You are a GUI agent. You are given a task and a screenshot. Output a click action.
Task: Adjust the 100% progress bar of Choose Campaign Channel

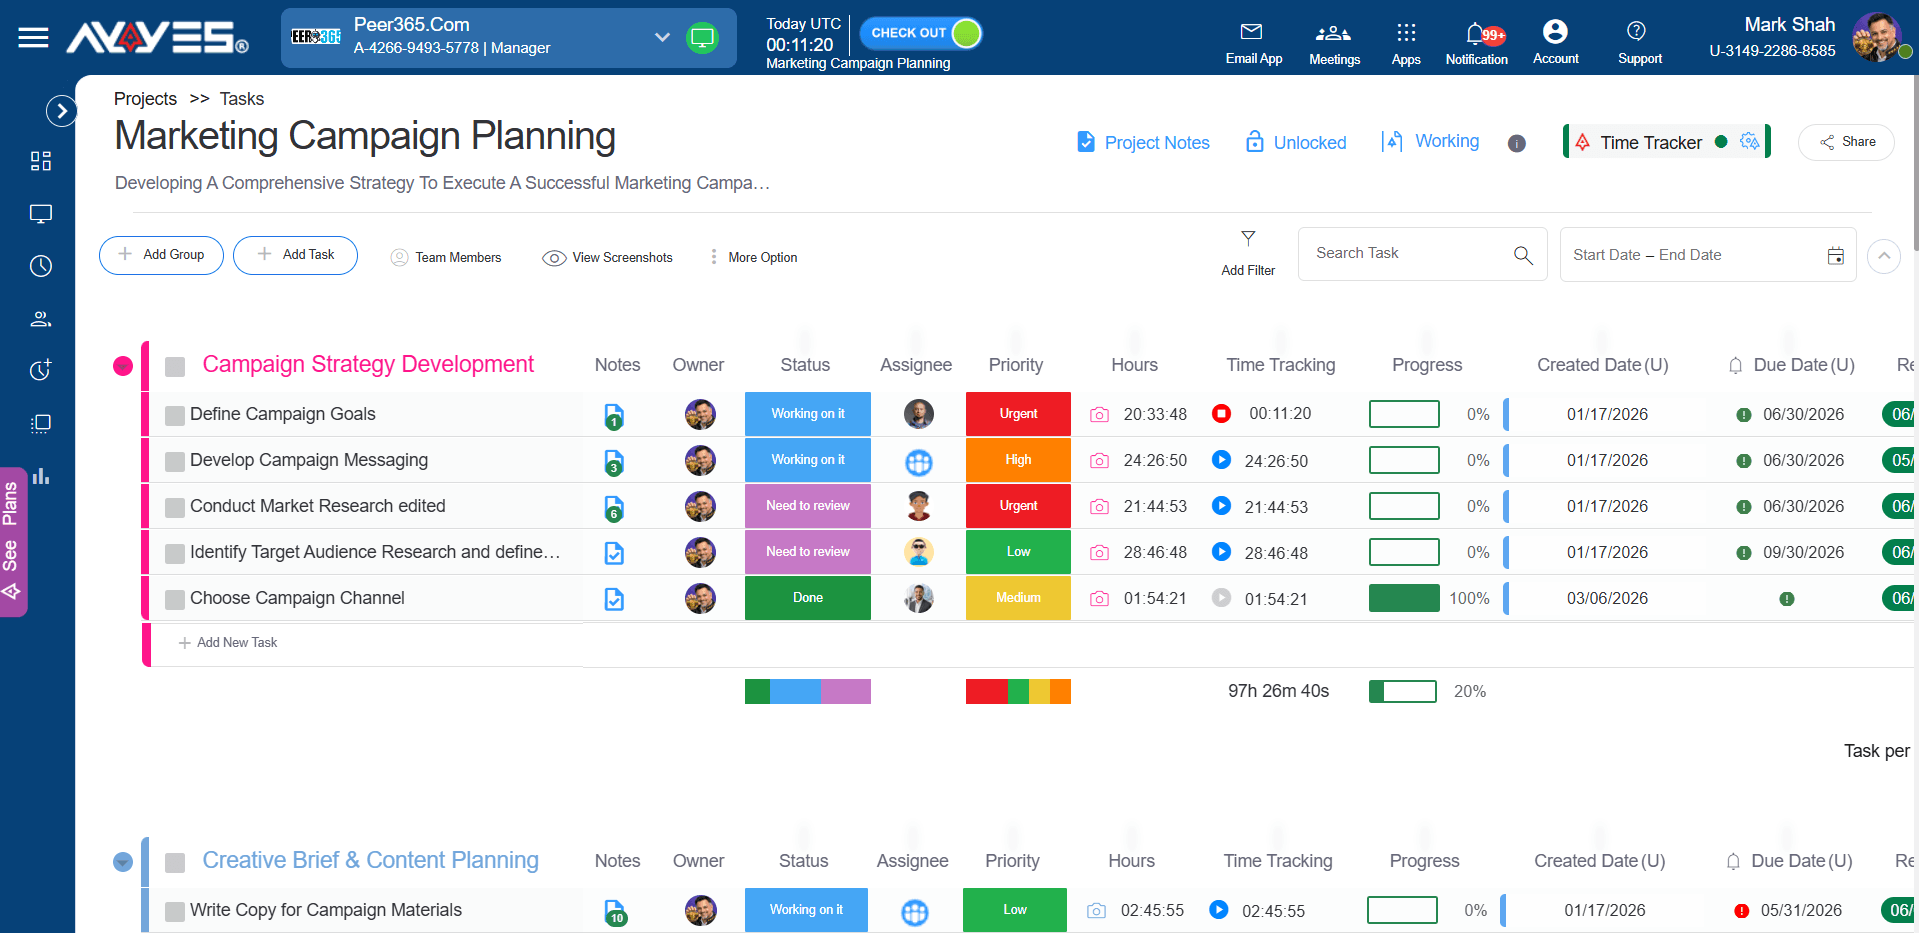click(1404, 598)
